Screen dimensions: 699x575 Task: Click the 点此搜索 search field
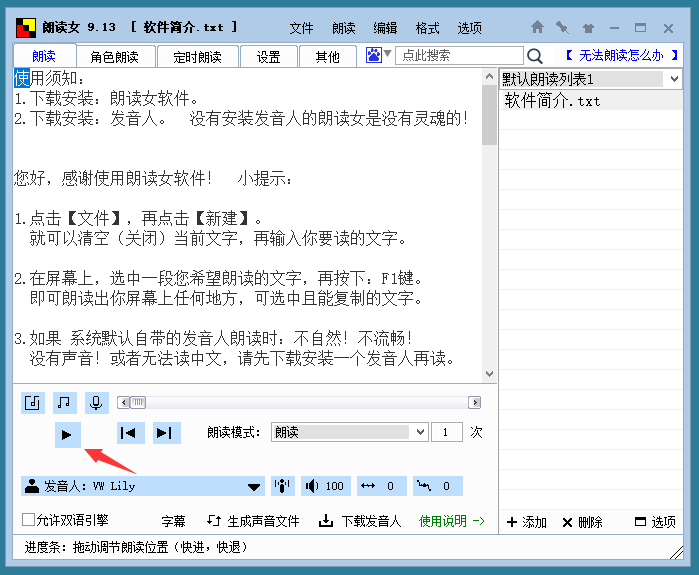click(x=460, y=55)
